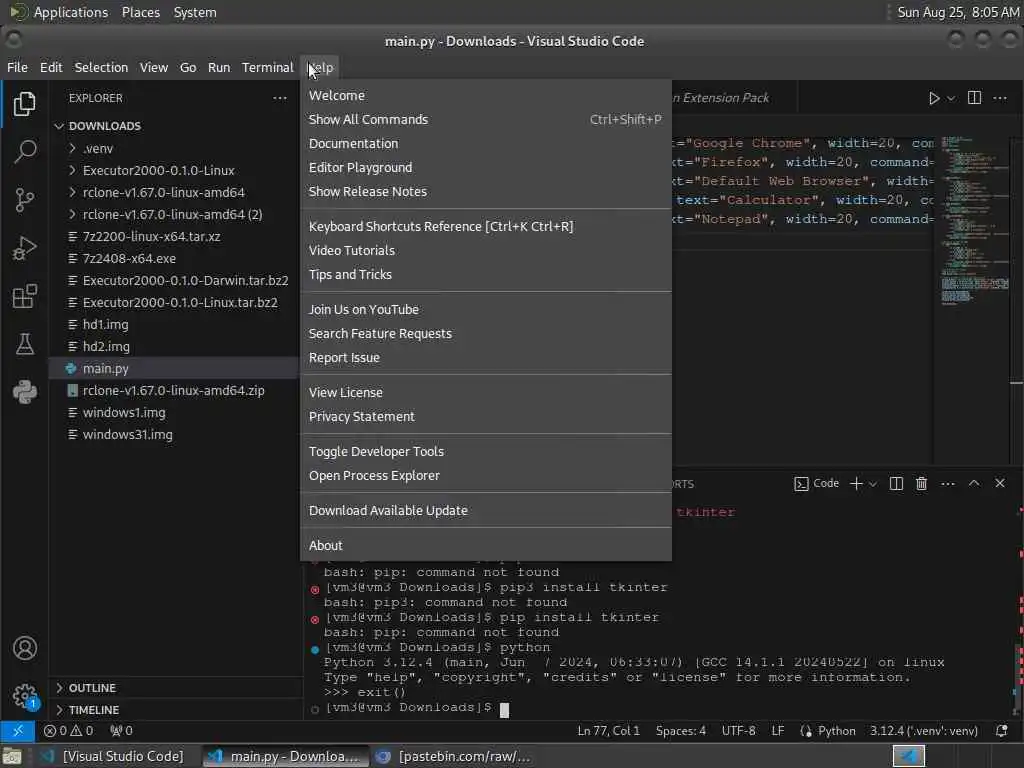Choose Show Release Notes
1024x768 pixels.
click(486, 191)
